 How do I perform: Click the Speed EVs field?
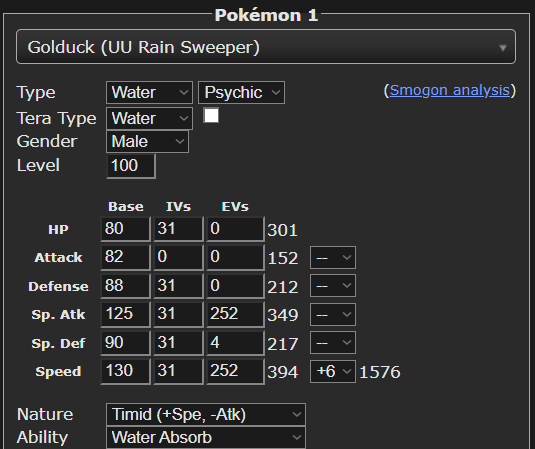pos(235,372)
